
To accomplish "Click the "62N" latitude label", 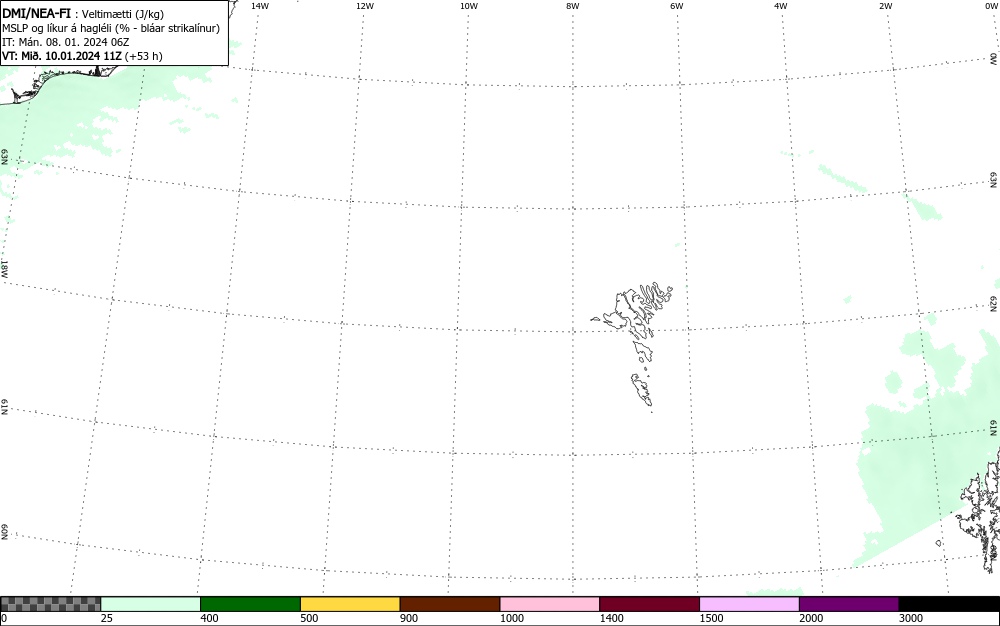I will tap(994, 304).
